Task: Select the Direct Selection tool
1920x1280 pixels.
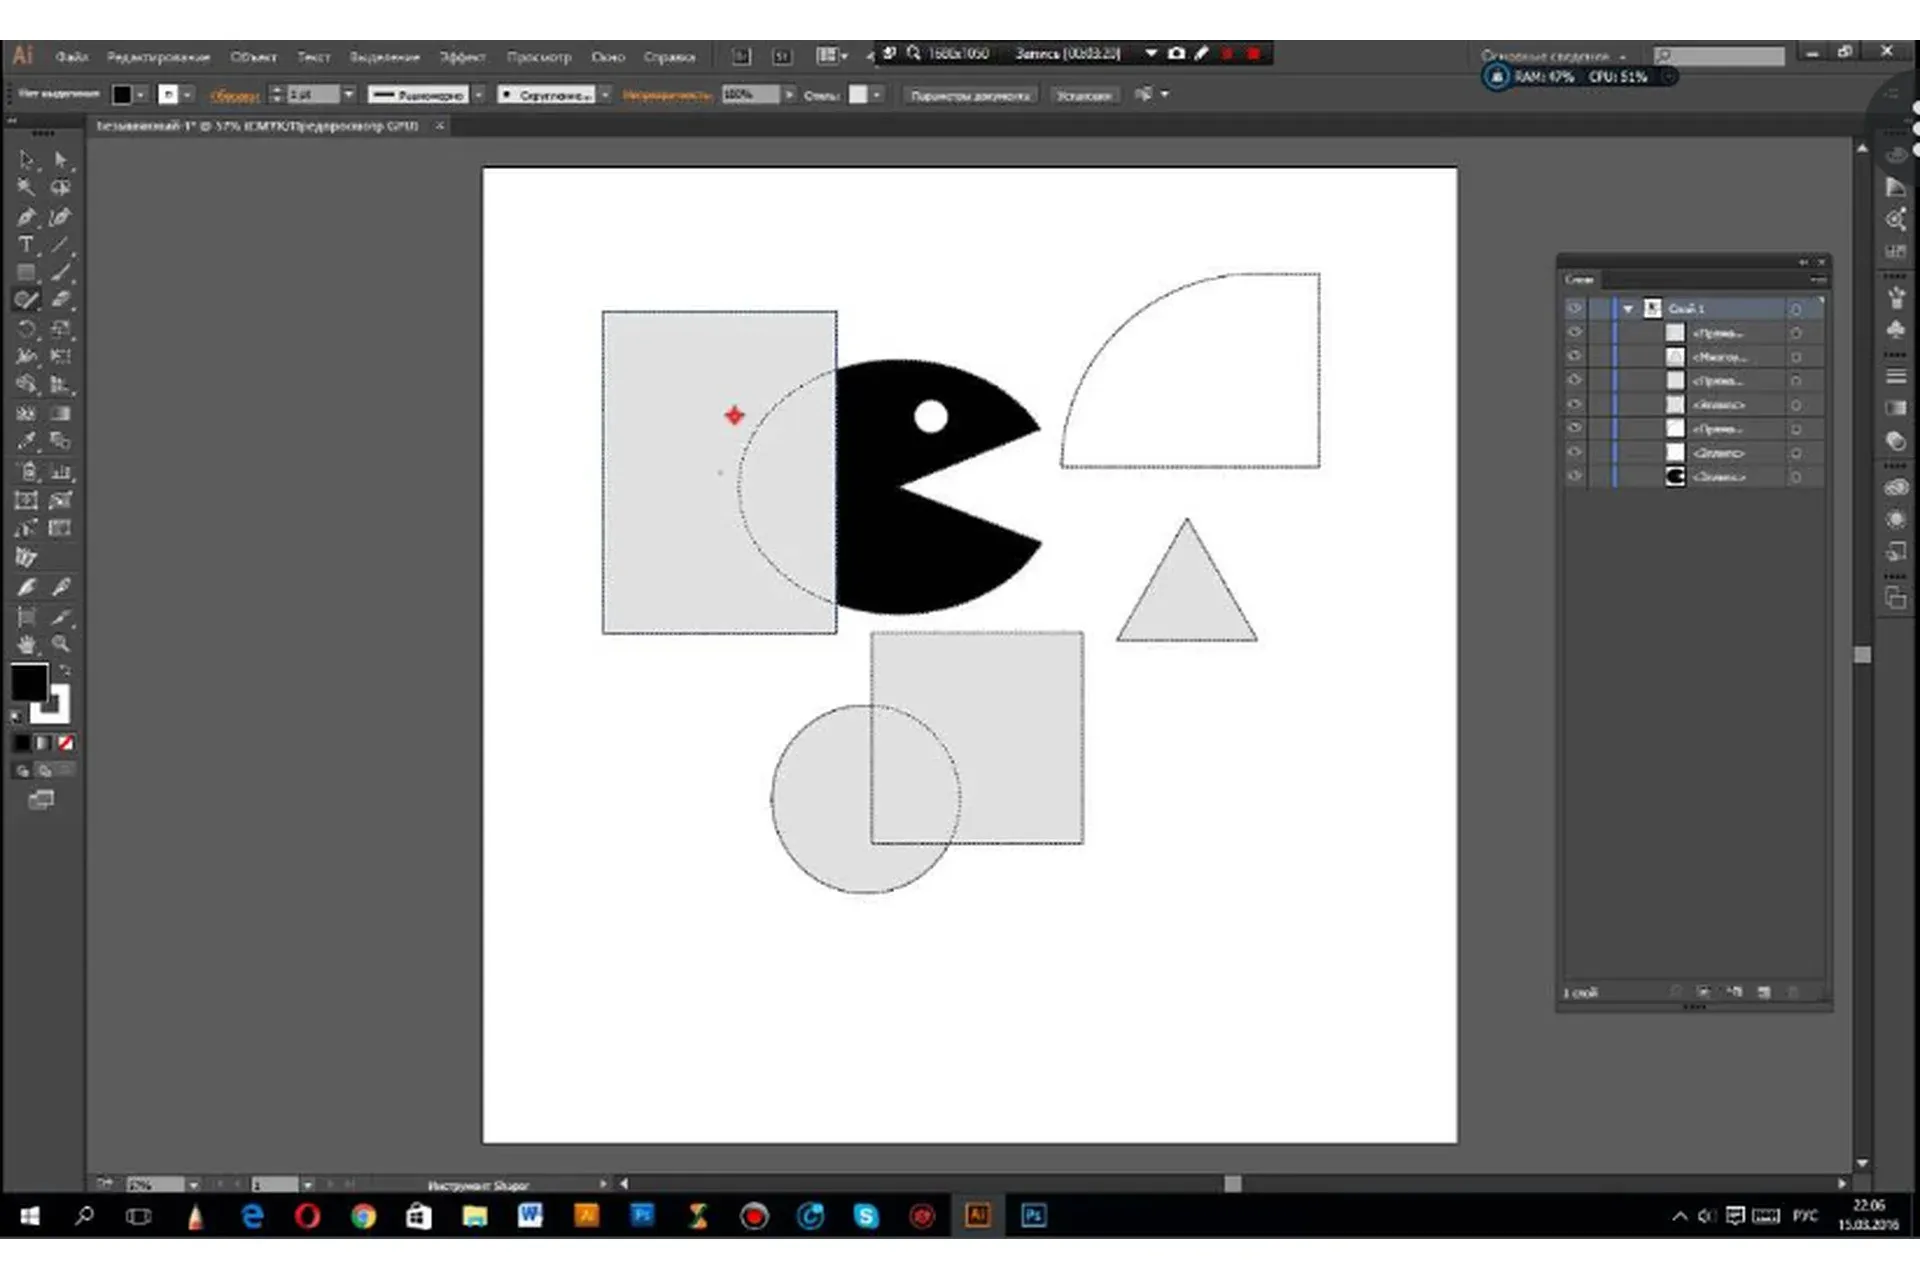Action: point(61,160)
